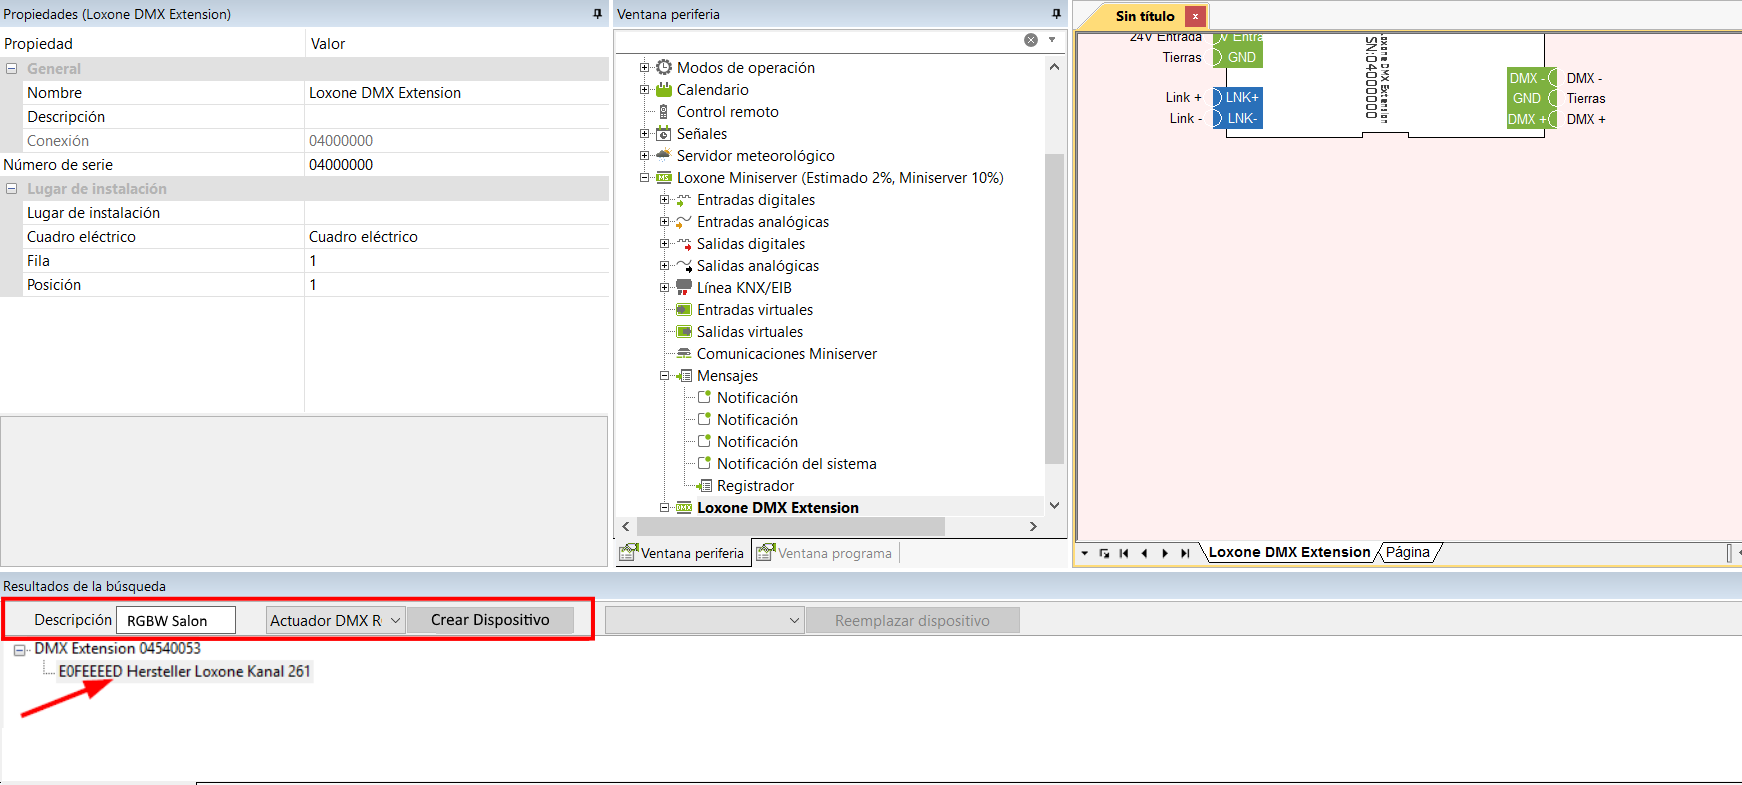Open the Actuador DMX type dropdown
Viewport: 1742px width, 785px height.
click(x=395, y=621)
